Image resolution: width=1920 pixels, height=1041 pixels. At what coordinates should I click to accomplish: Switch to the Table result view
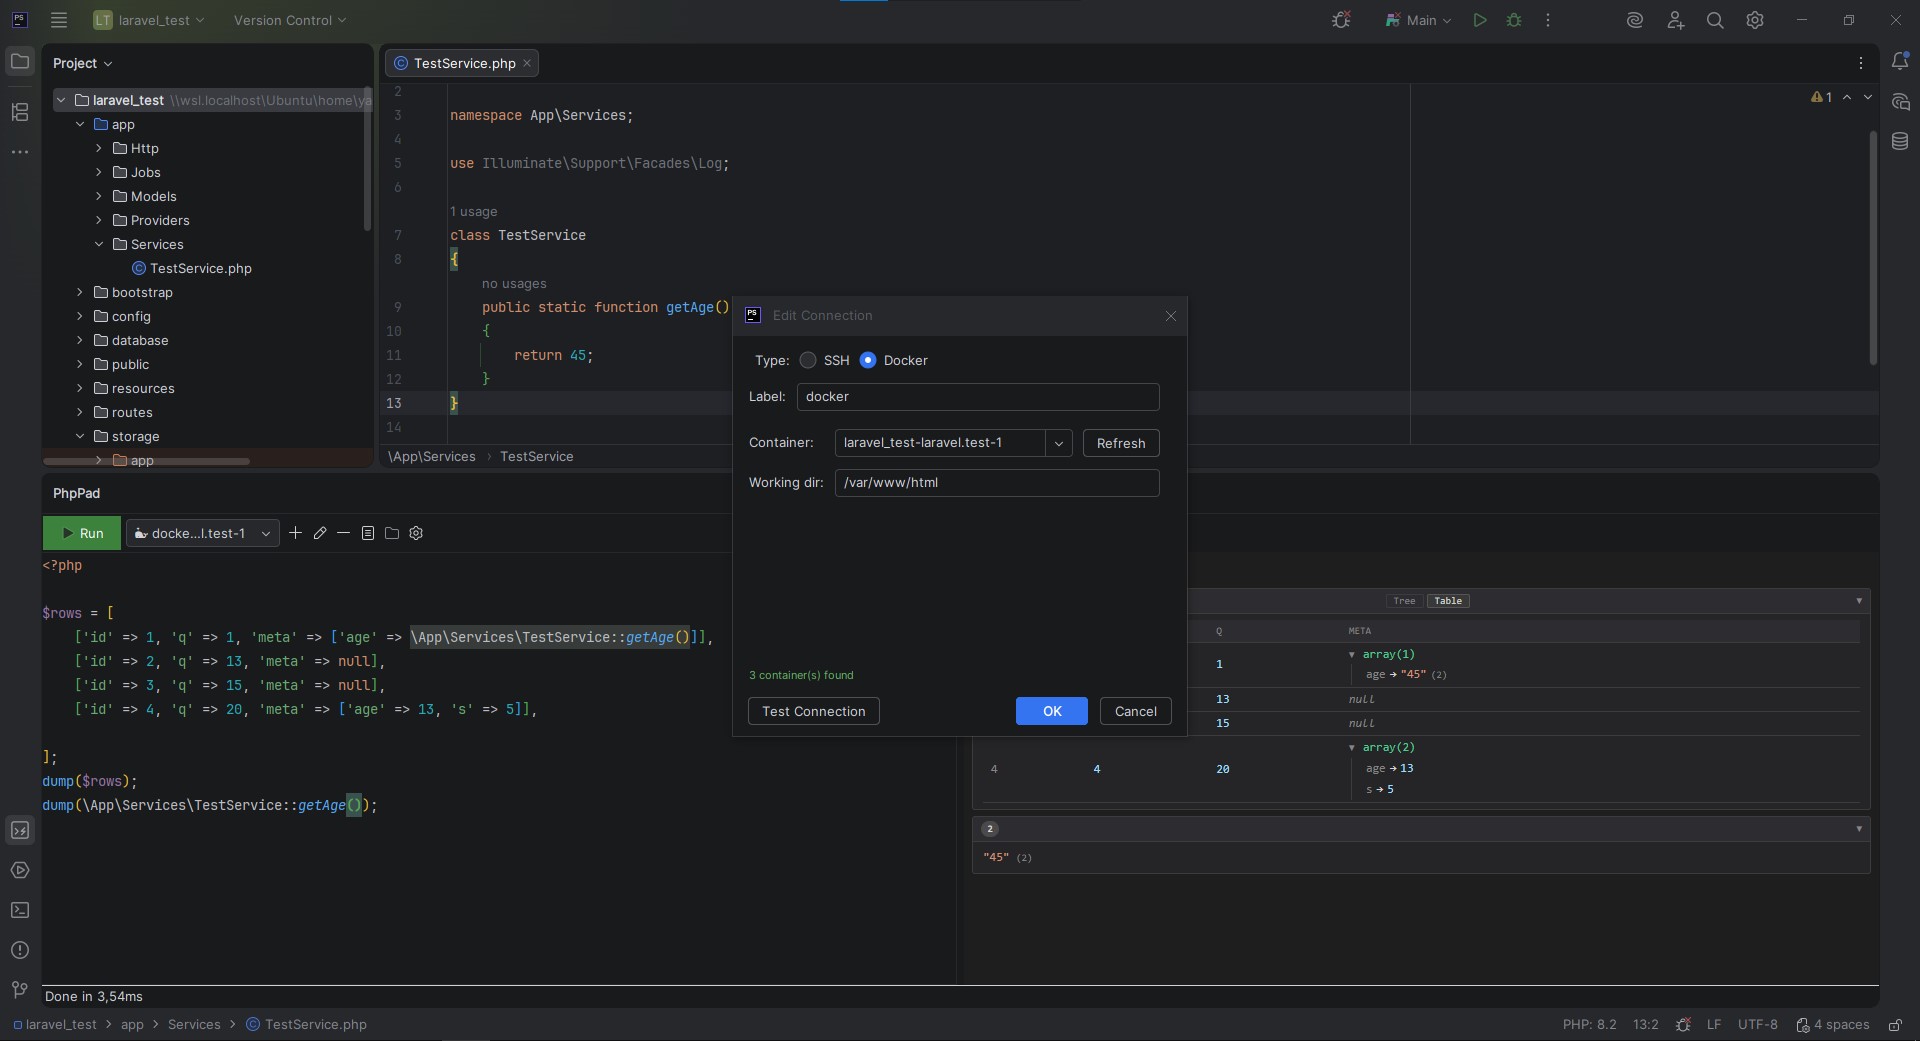click(1449, 601)
